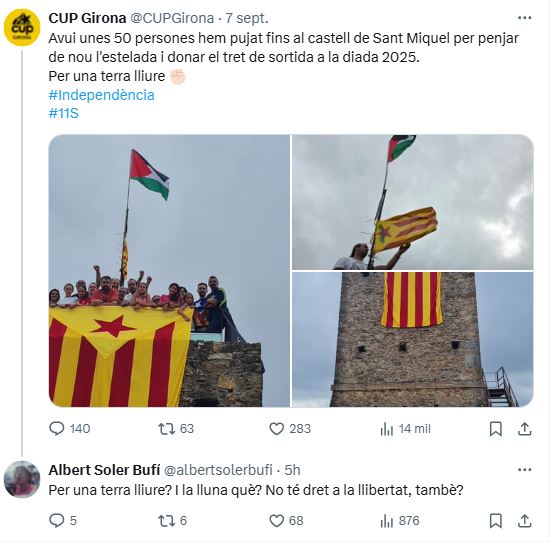Bookmark the CUP Girona tweet
Image resolution: width=553 pixels, height=542 pixels.
click(x=496, y=429)
